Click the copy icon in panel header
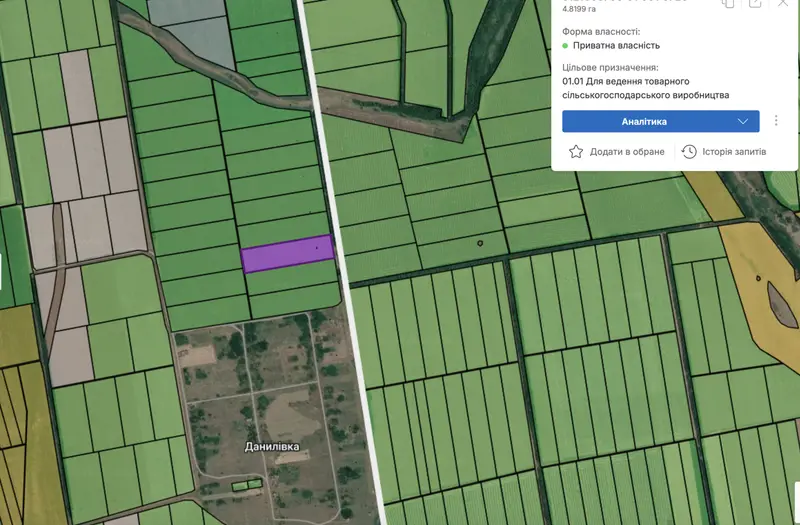800x525 pixels. point(729,3)
